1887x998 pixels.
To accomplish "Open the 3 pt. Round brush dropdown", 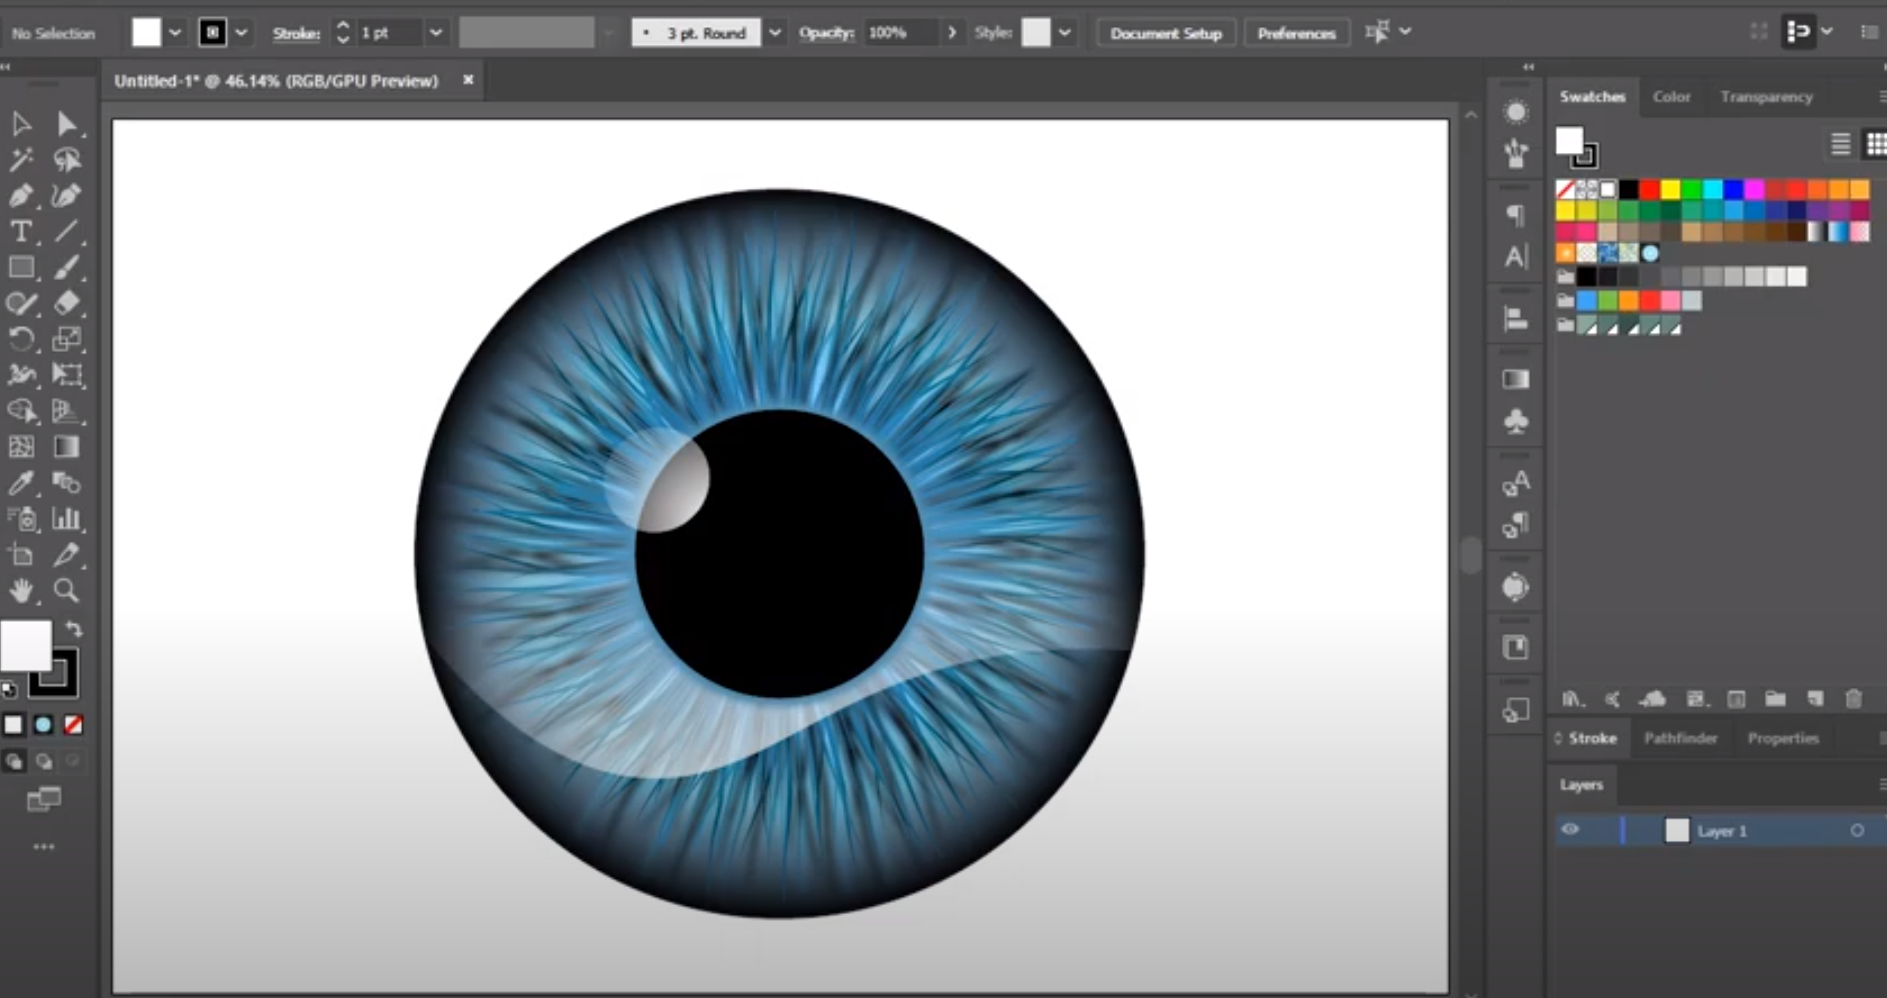I will [775, 32].
